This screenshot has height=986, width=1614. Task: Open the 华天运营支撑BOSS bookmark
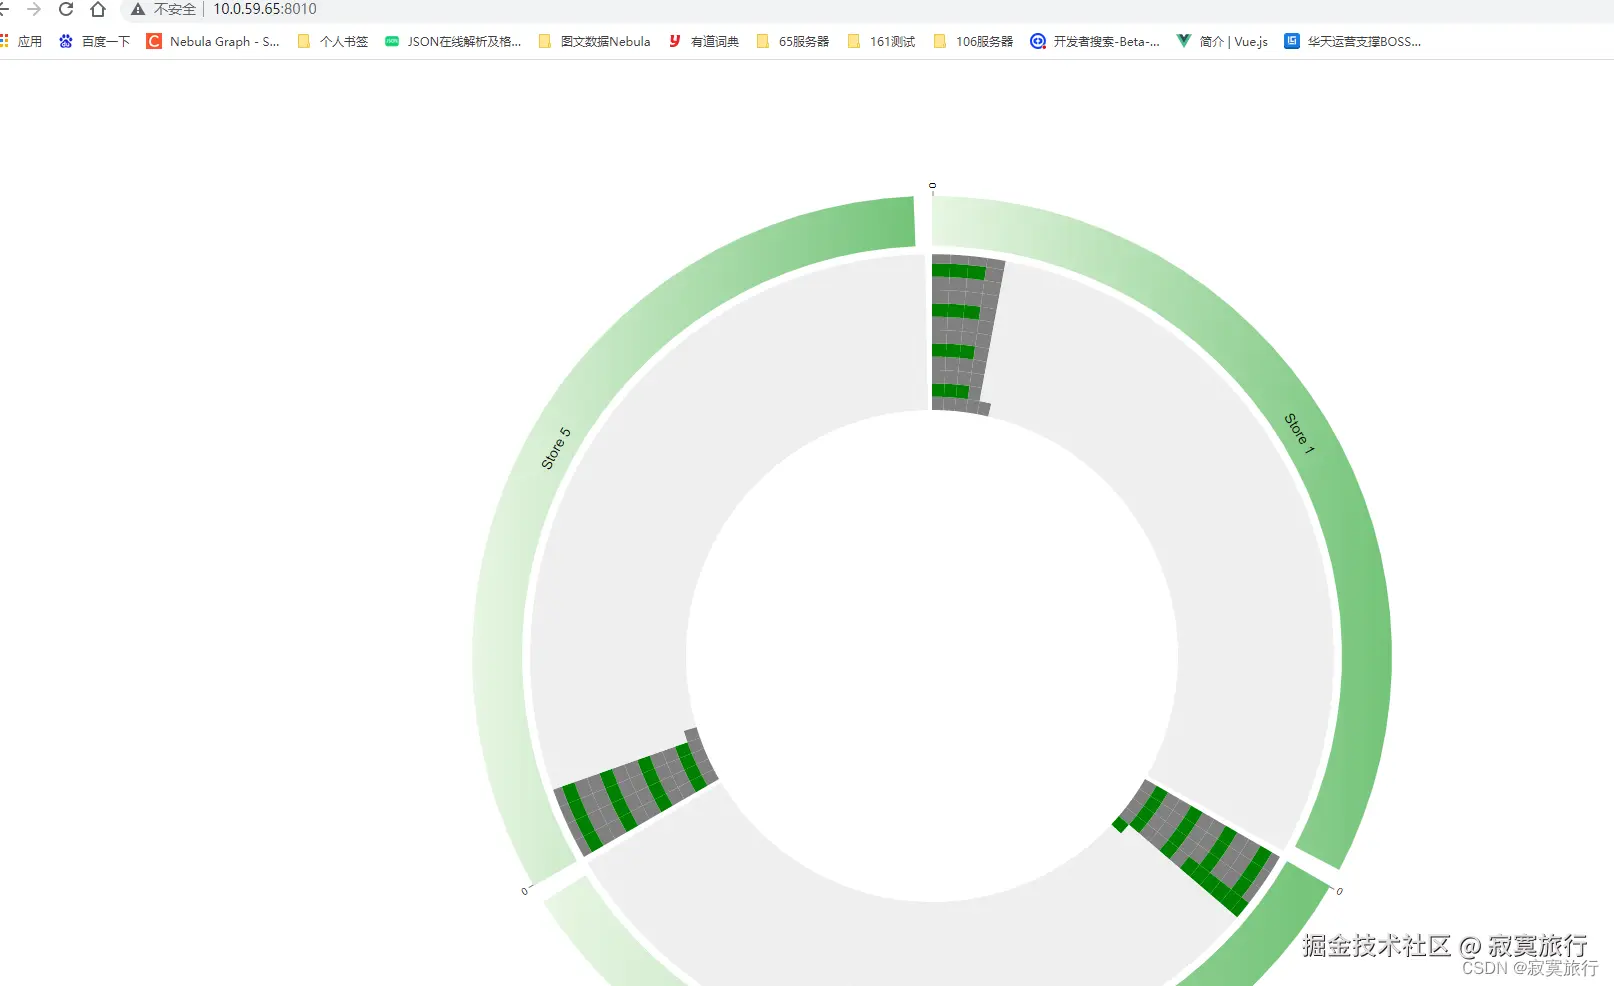point(1353,41)
